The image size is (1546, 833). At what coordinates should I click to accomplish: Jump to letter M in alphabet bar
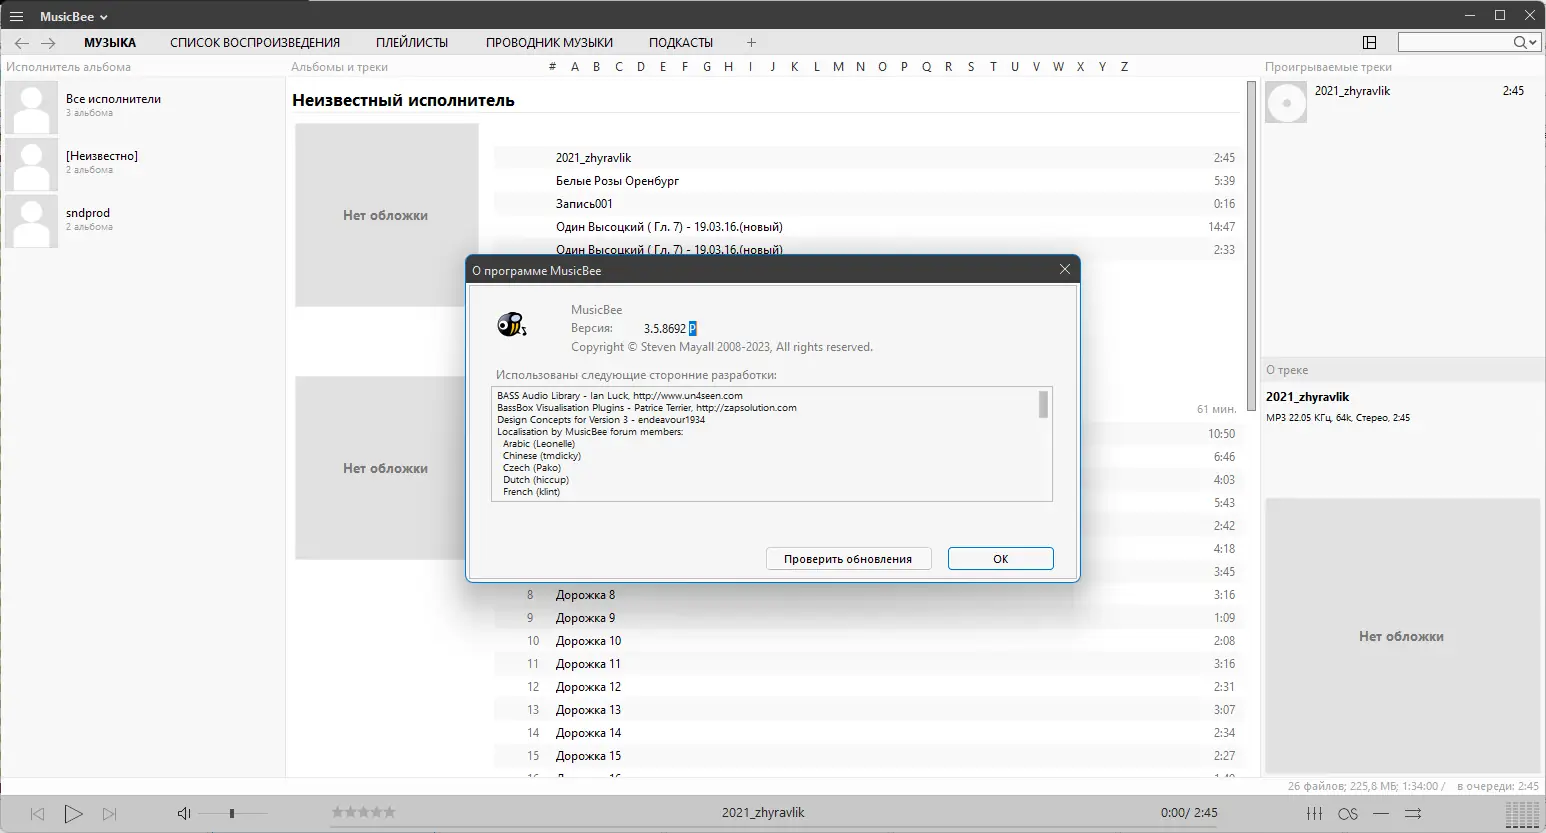pyautogui.click(x=838, y=67)
